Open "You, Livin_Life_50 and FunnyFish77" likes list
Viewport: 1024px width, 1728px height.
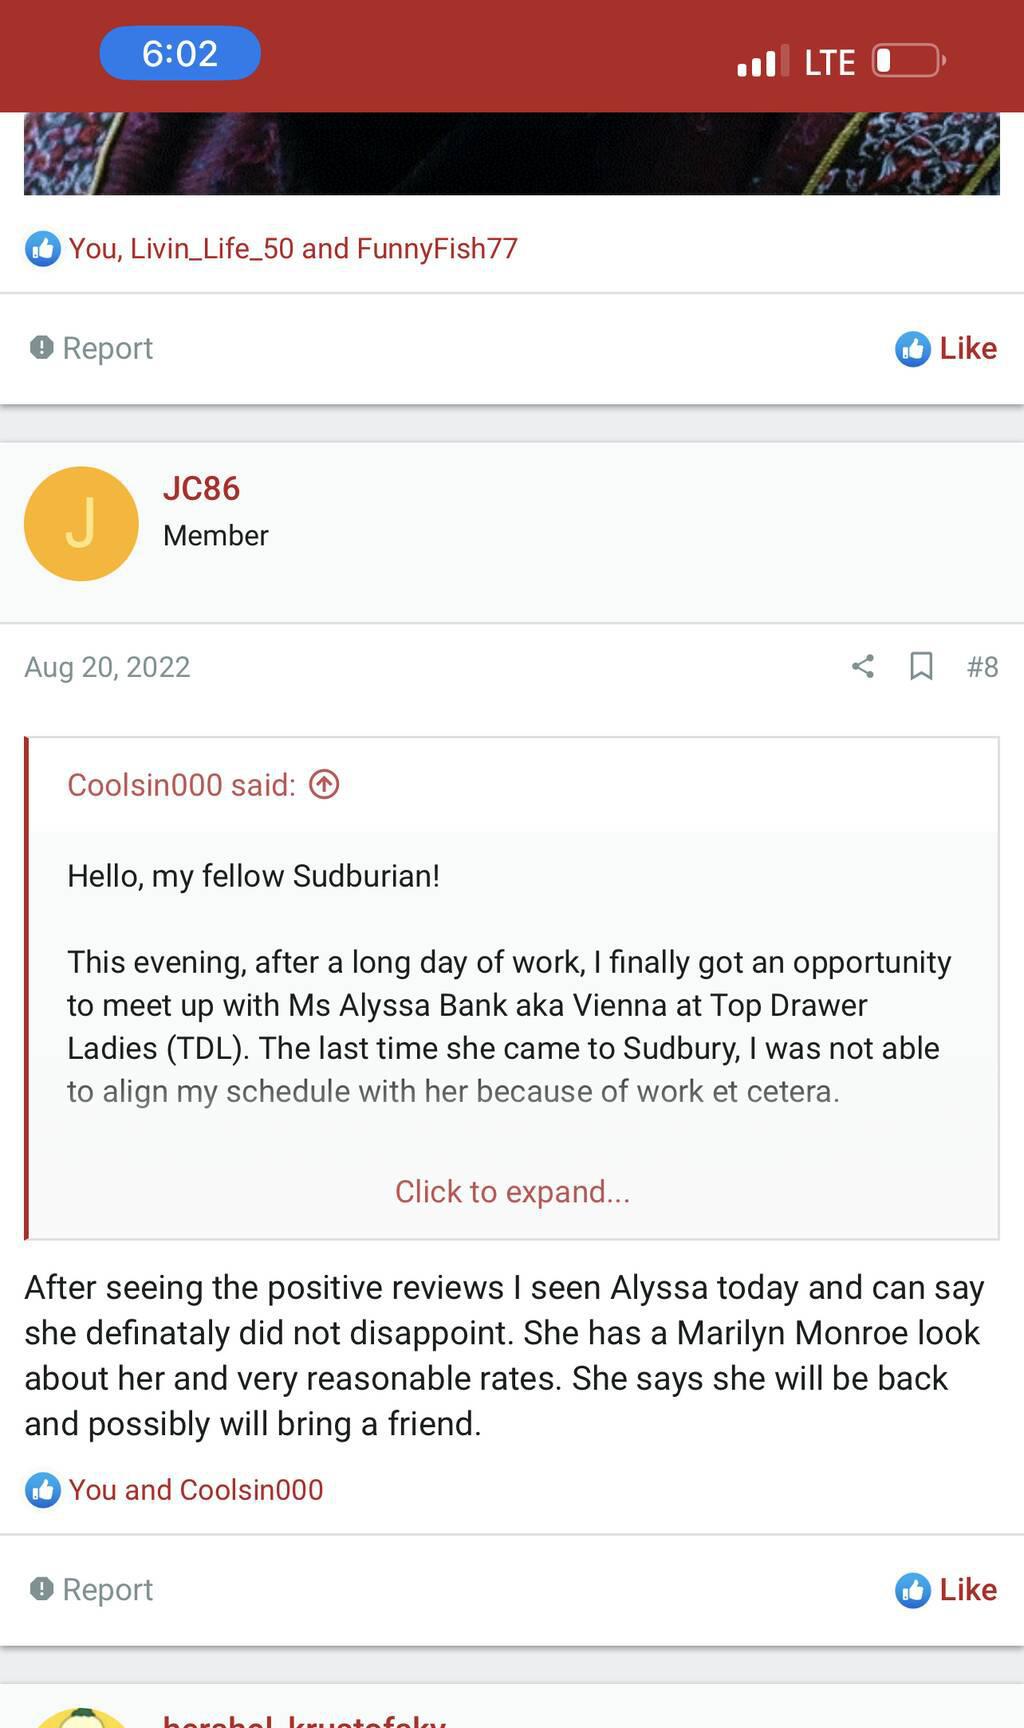pyautogui.click(x=292, y=248)
